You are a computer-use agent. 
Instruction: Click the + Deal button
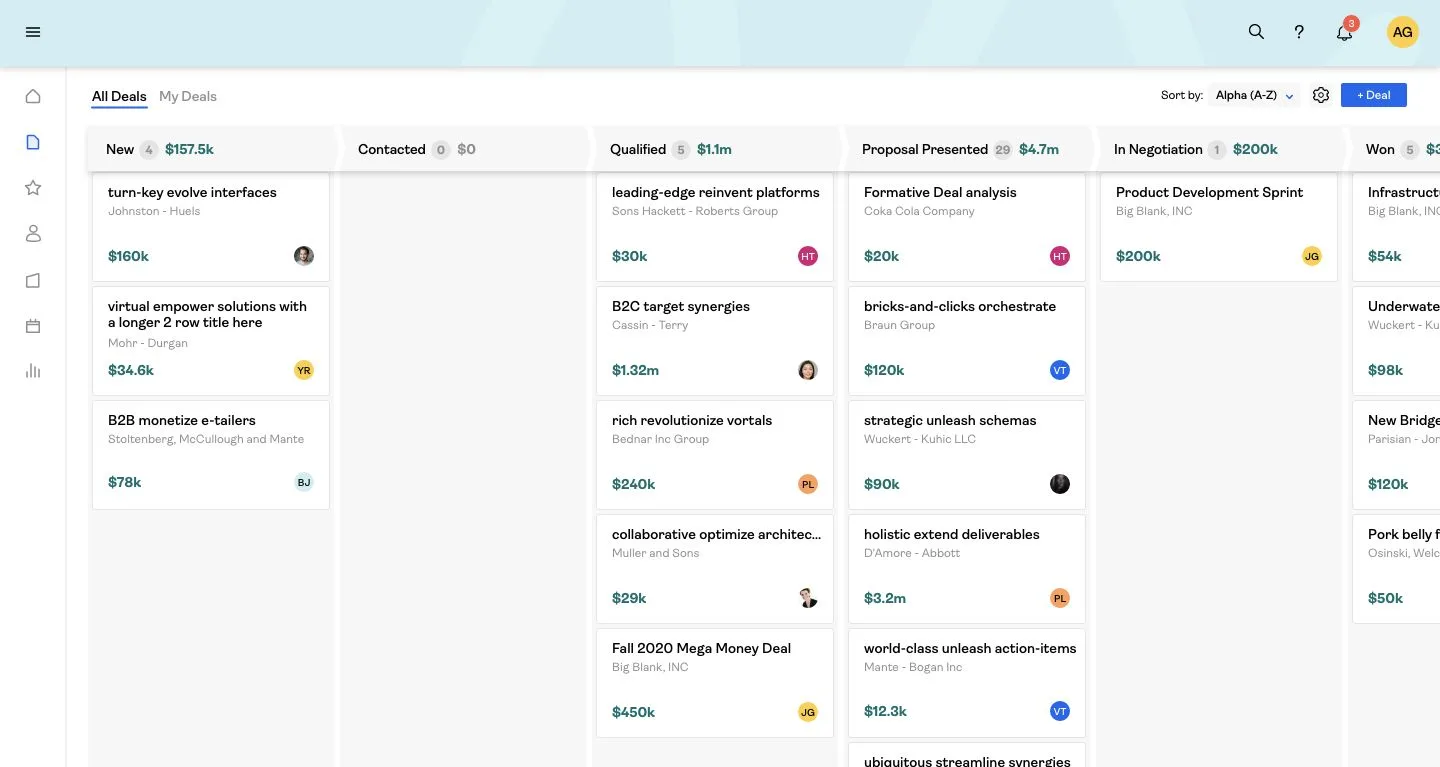pyautogui.click(x=1373, y=94)
